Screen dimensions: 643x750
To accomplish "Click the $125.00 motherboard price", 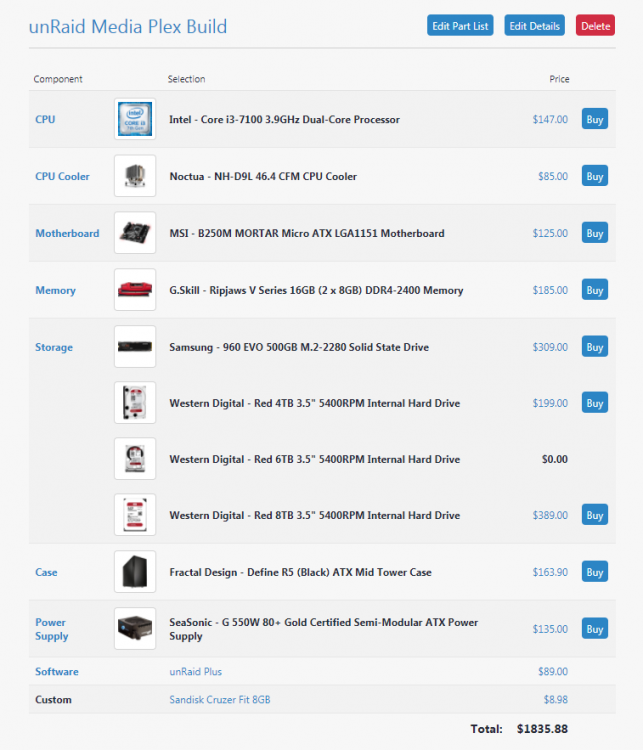I will pyautogui.click(x=550, y=233).
